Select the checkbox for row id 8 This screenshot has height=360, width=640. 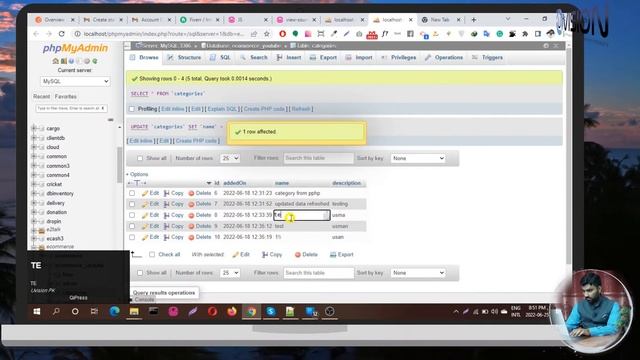coord(132,215)
